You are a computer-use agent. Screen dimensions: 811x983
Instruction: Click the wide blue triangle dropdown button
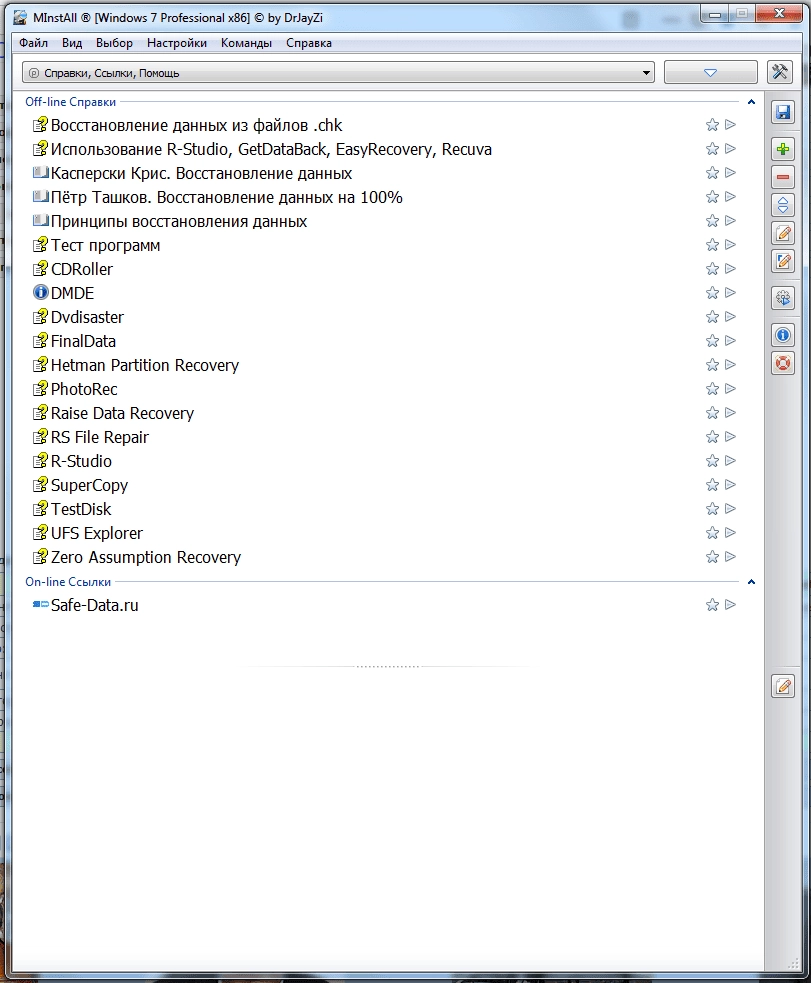pos(710,73)
